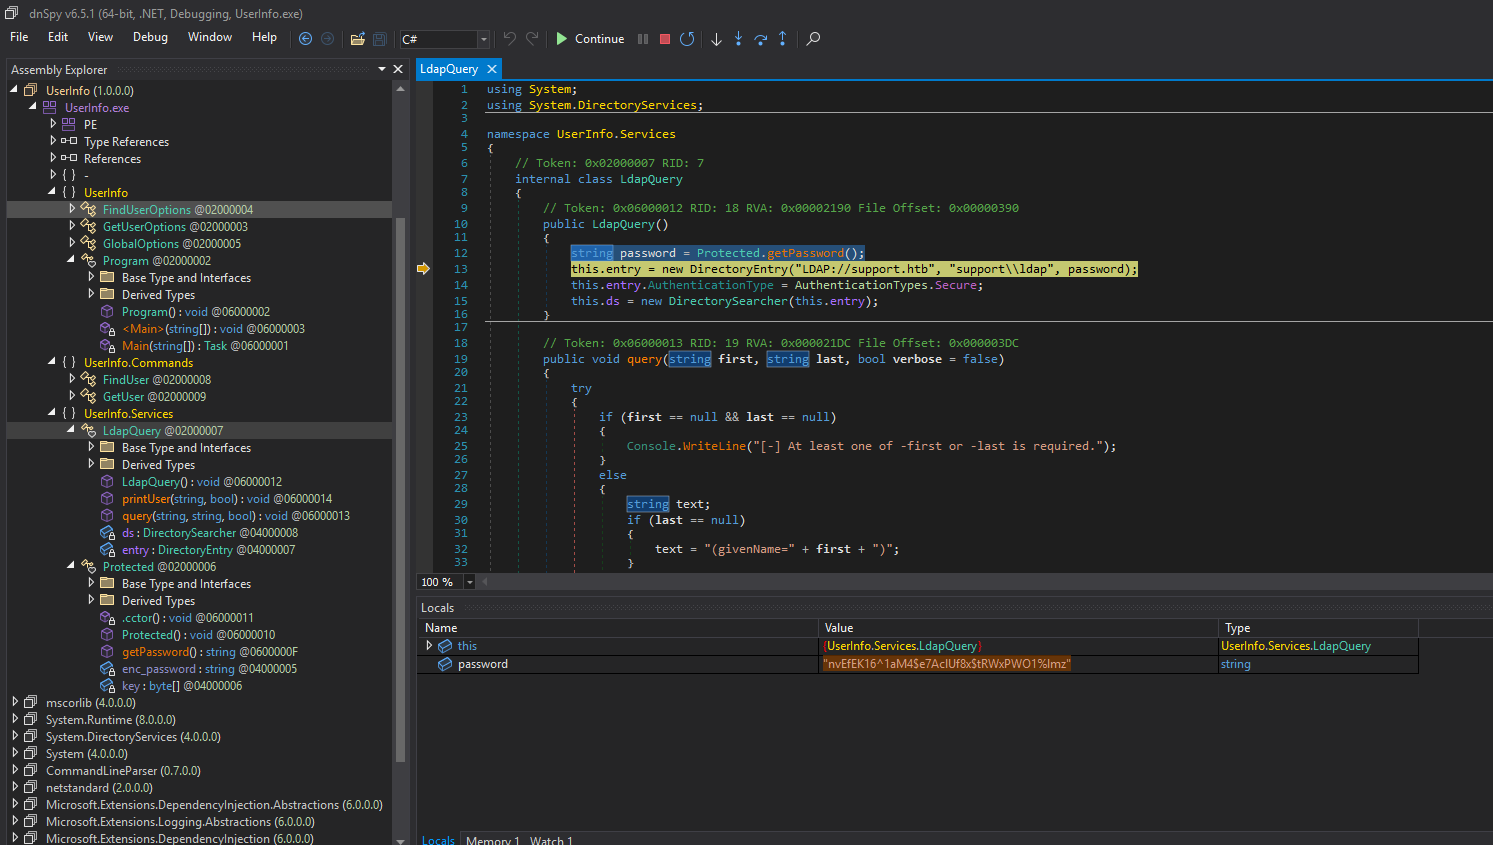Select GetUserOptions @02000003 in tree

[x=175, y=227]
